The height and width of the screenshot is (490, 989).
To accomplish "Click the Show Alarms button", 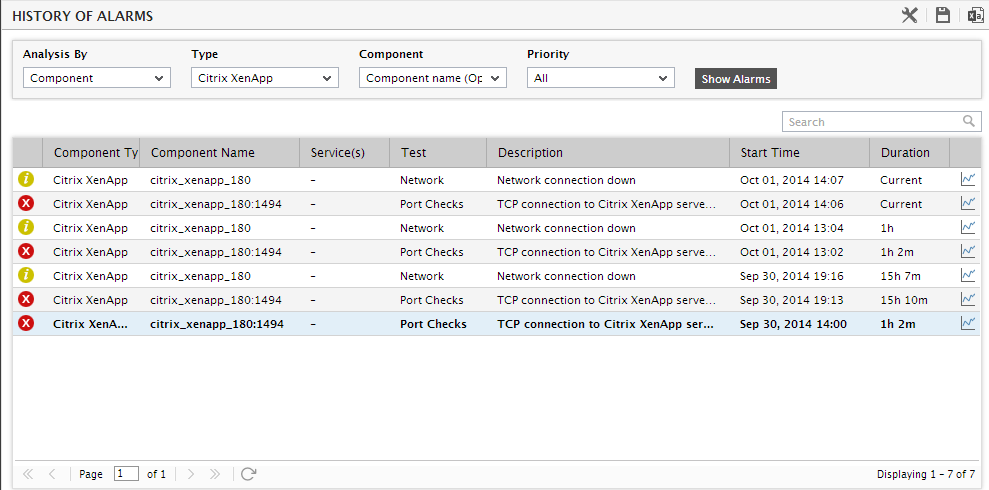I will 736,79.
